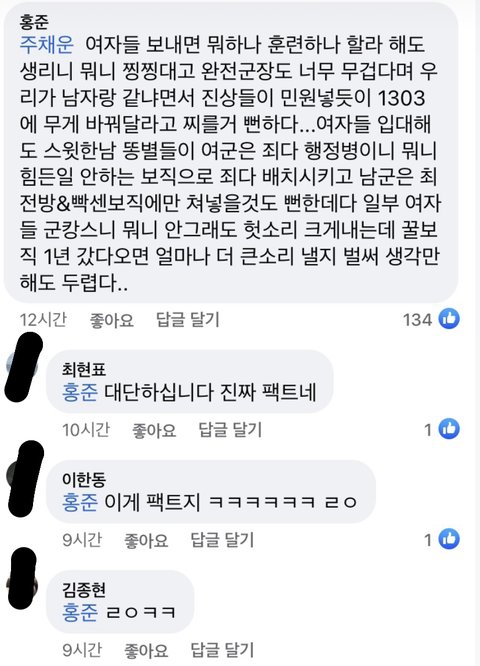Screen dimensions: 480x666
Task: Click 답글 달기 under 이한동's reply
Action: tap(222, 540)
